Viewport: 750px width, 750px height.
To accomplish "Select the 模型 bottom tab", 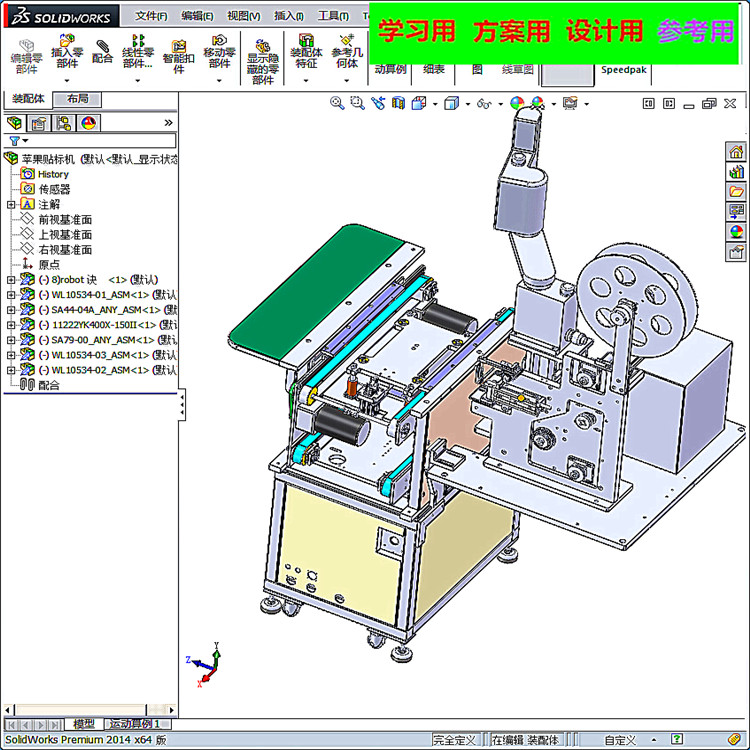I will click(84, 724).
